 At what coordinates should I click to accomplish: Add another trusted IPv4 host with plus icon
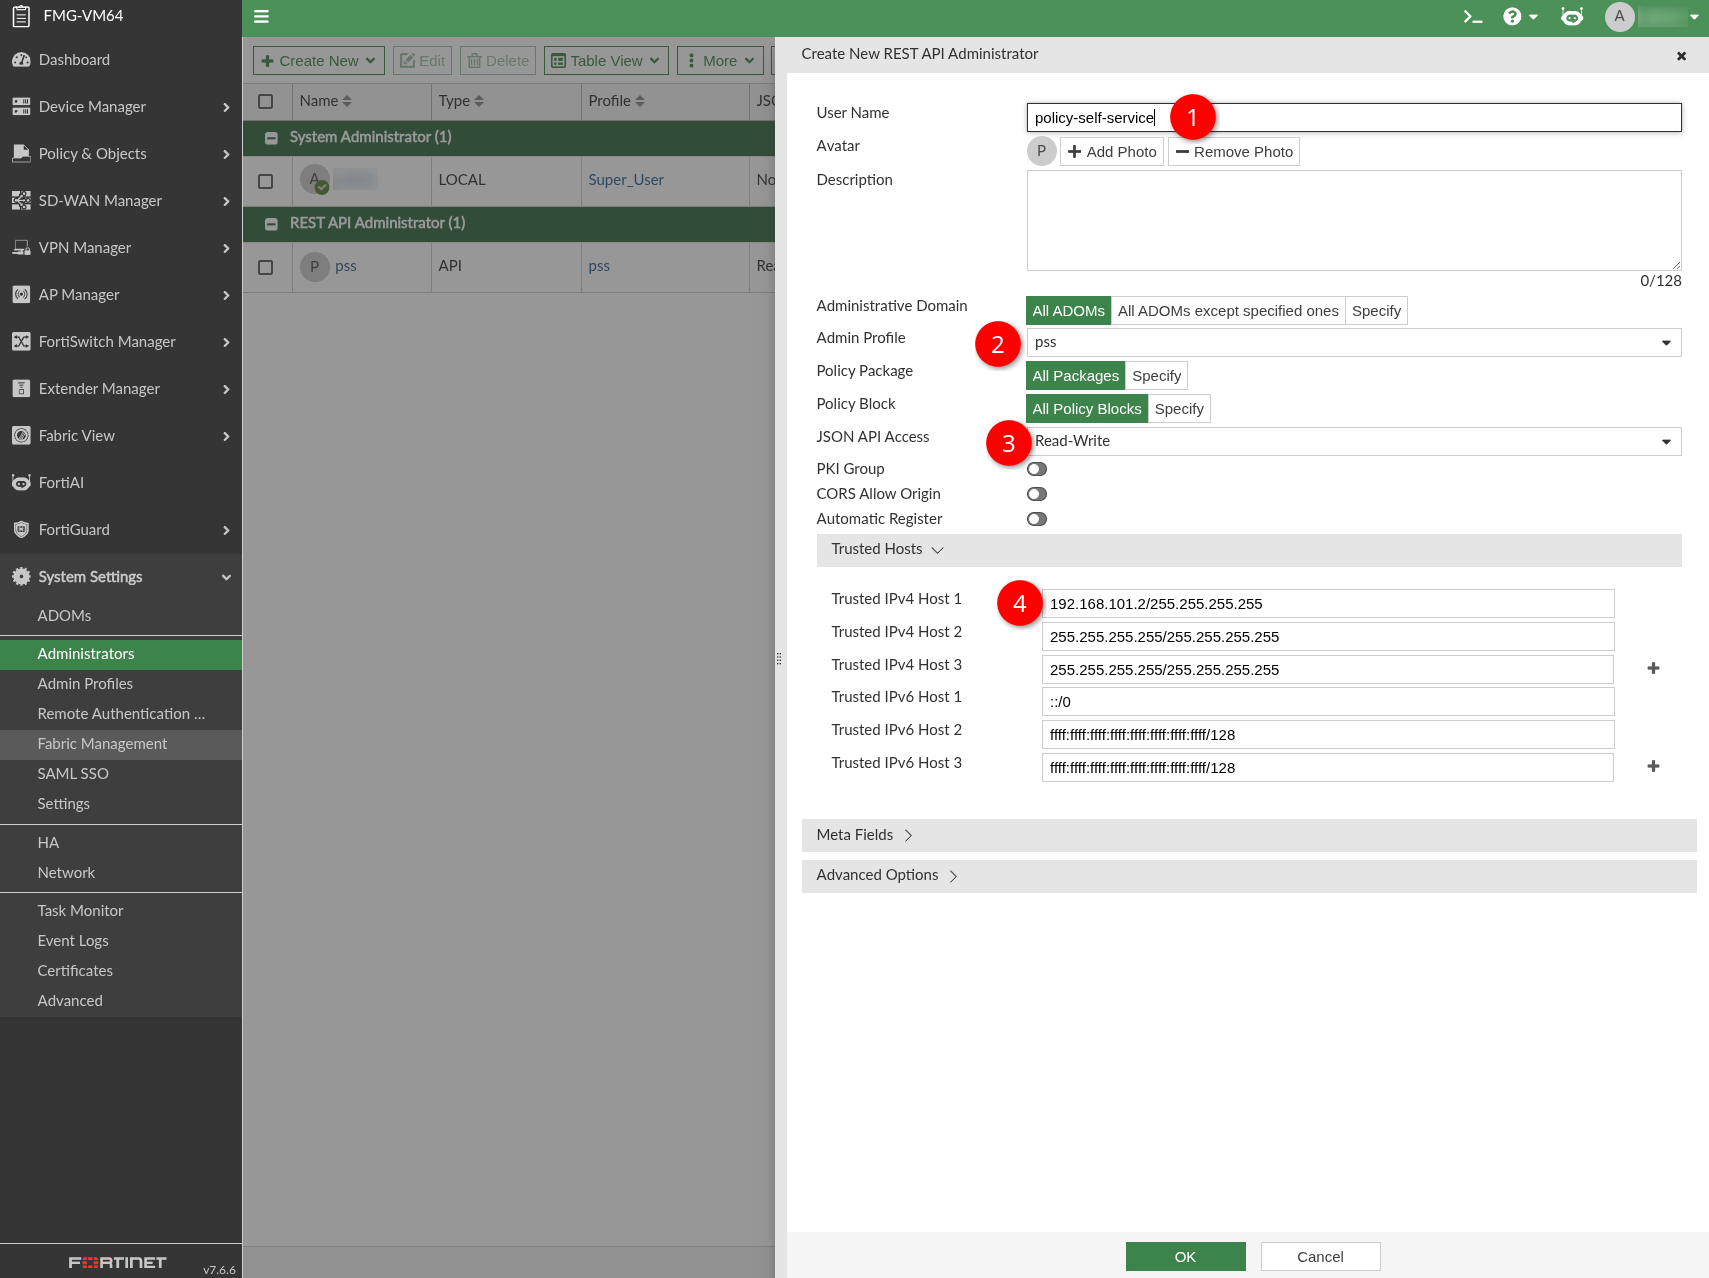coord(1653,668)
